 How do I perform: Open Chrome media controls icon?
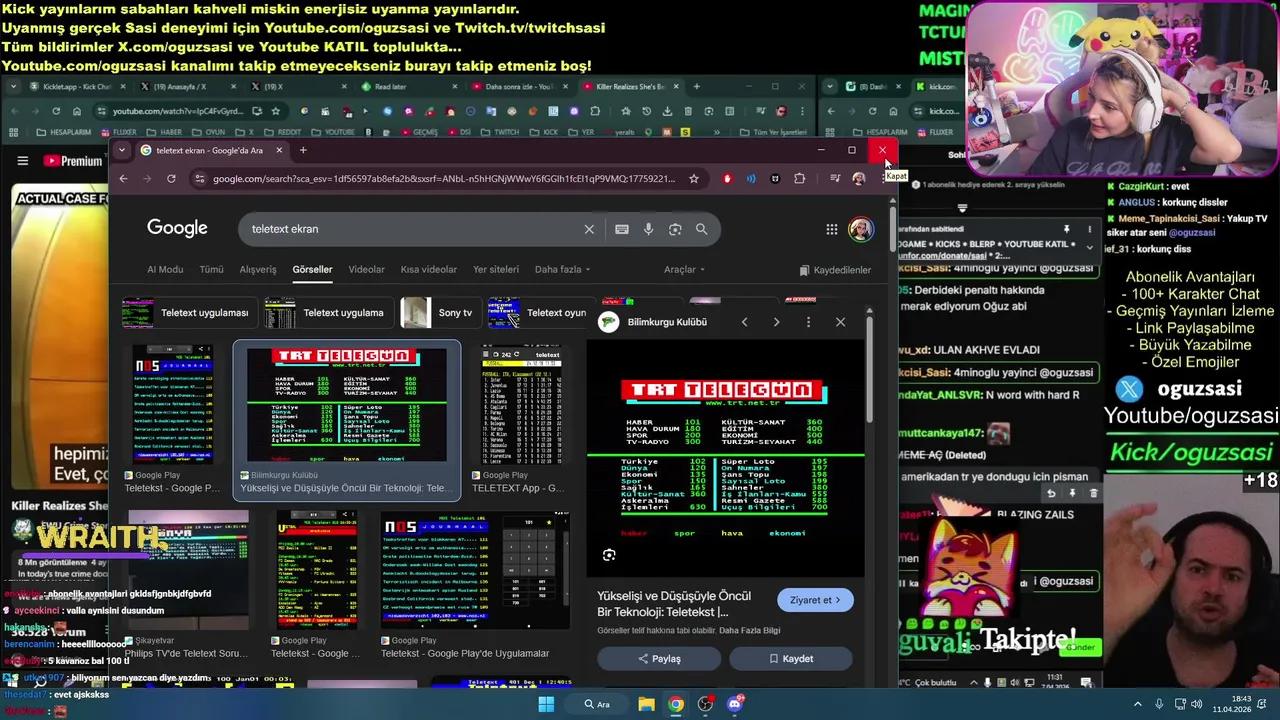(834, 179)
